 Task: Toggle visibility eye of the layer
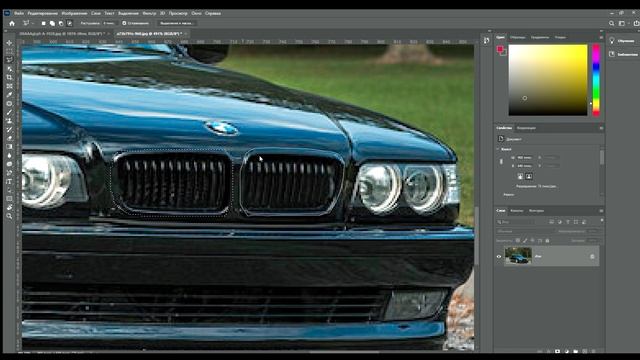[499, 256]
